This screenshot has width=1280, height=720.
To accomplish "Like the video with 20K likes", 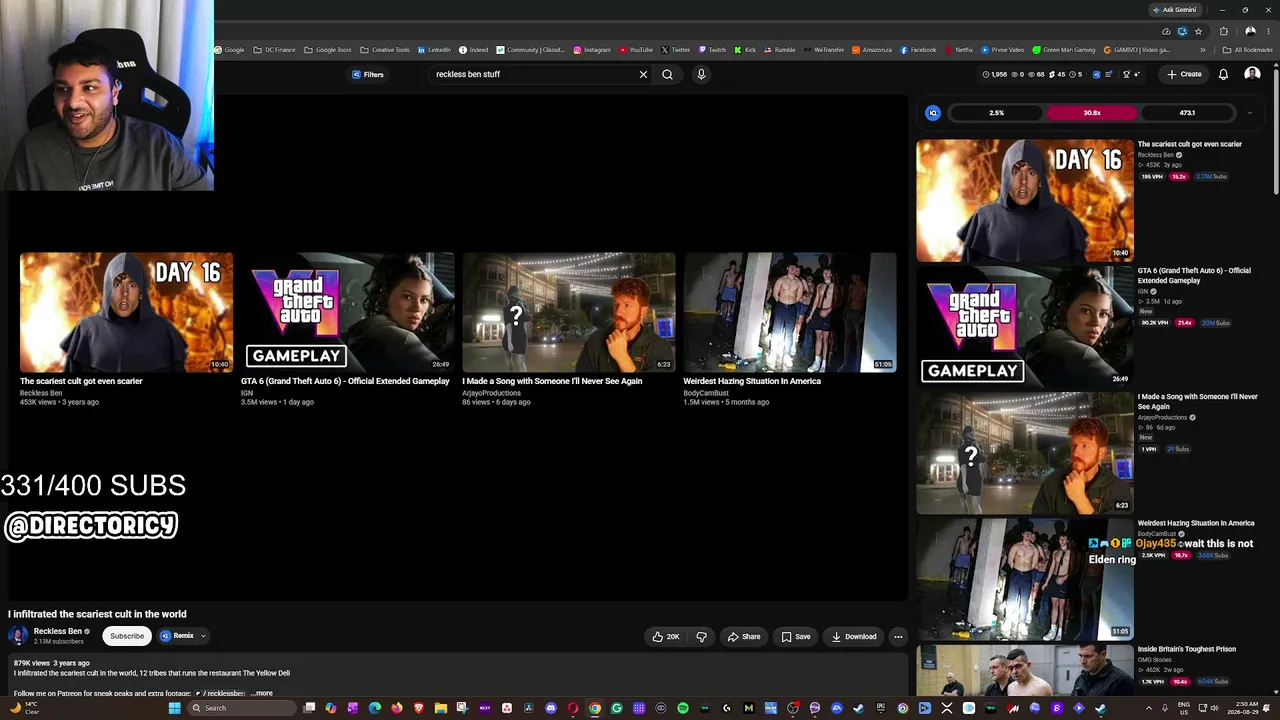I will [666, 636].
